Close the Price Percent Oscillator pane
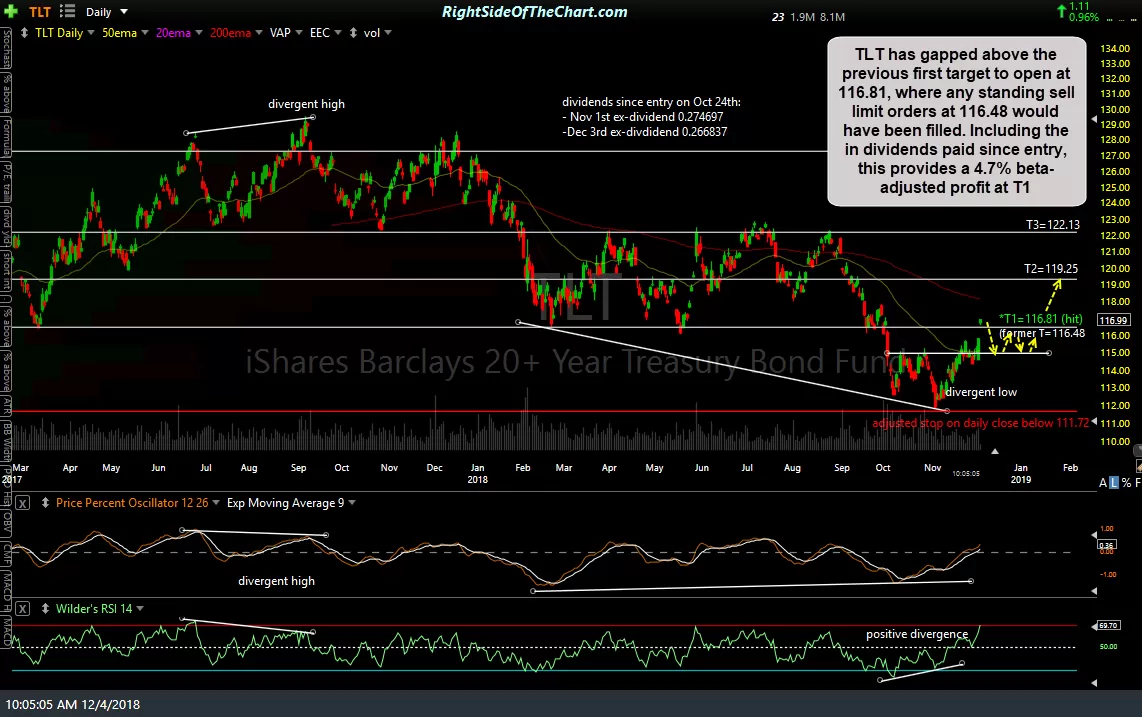The image size is (1142, 717). [x=23, y=503]
